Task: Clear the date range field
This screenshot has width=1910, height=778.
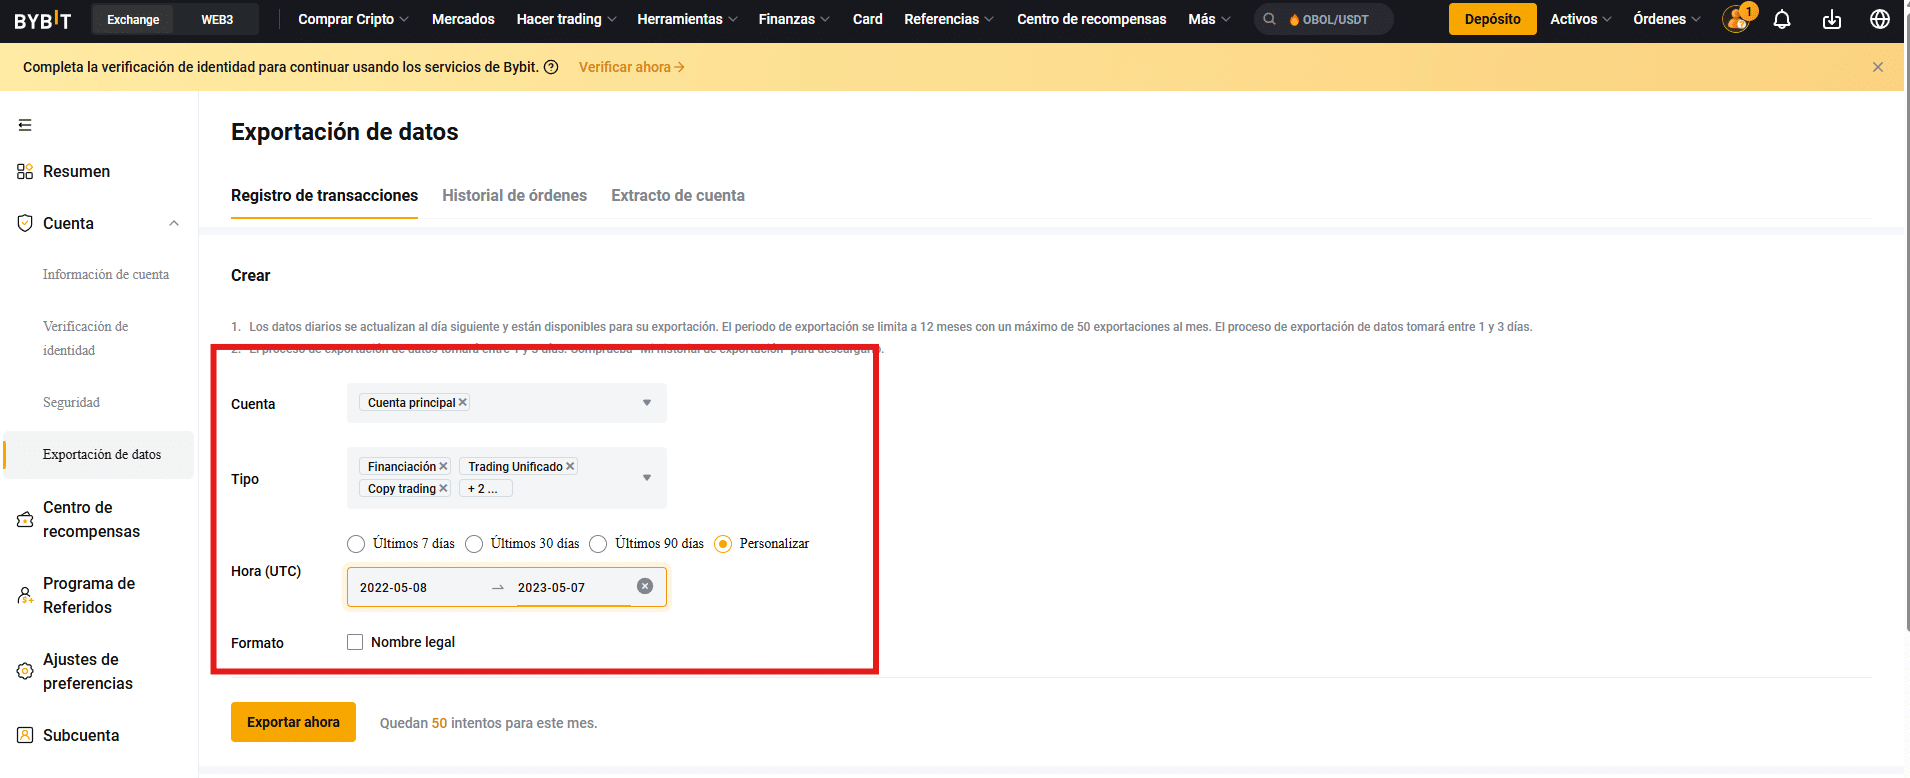Action: [x=645, y=586]
